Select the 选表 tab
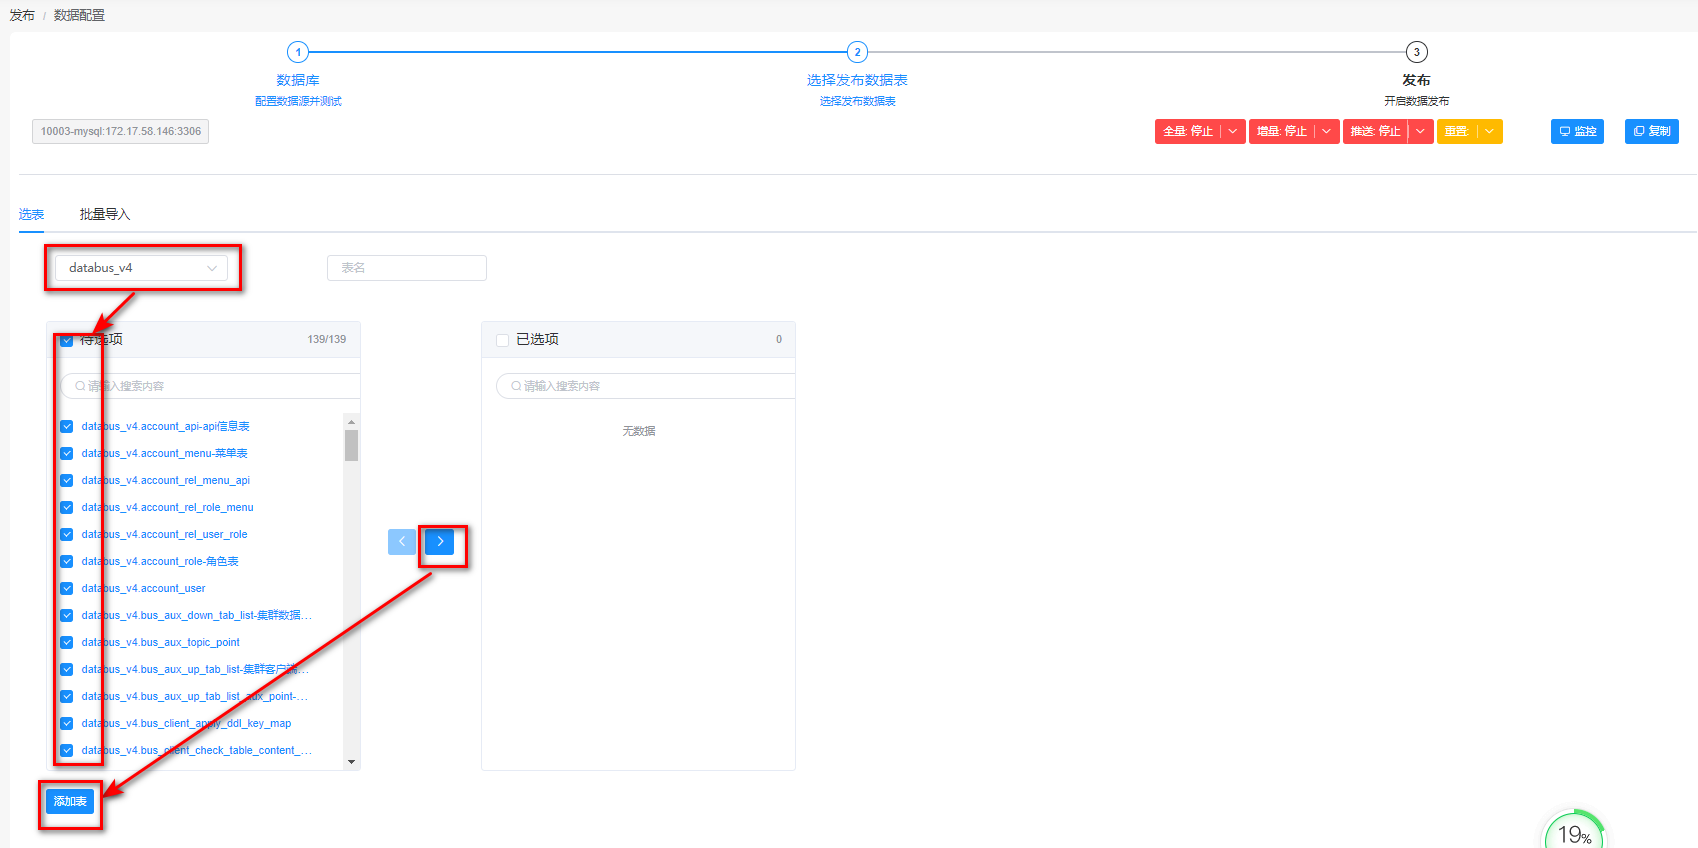The image size is (1698, 848). pos(31,214)
